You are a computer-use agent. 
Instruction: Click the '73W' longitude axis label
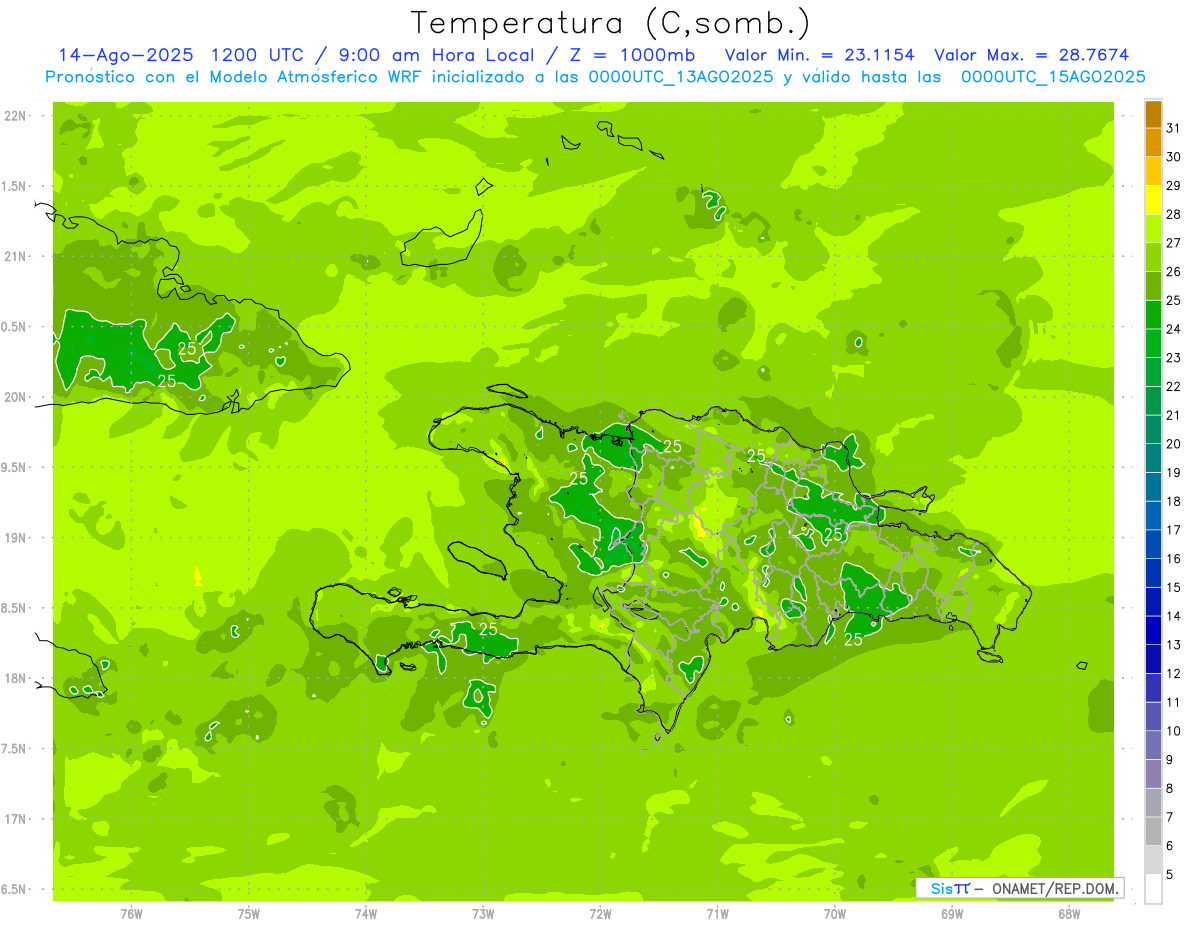click(x=483, y=914)
